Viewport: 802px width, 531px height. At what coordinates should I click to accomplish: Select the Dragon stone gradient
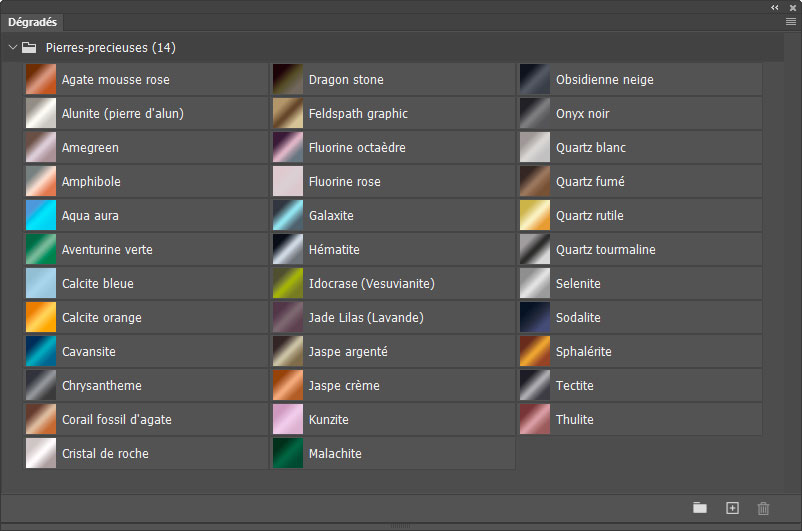tap(288, 80)
